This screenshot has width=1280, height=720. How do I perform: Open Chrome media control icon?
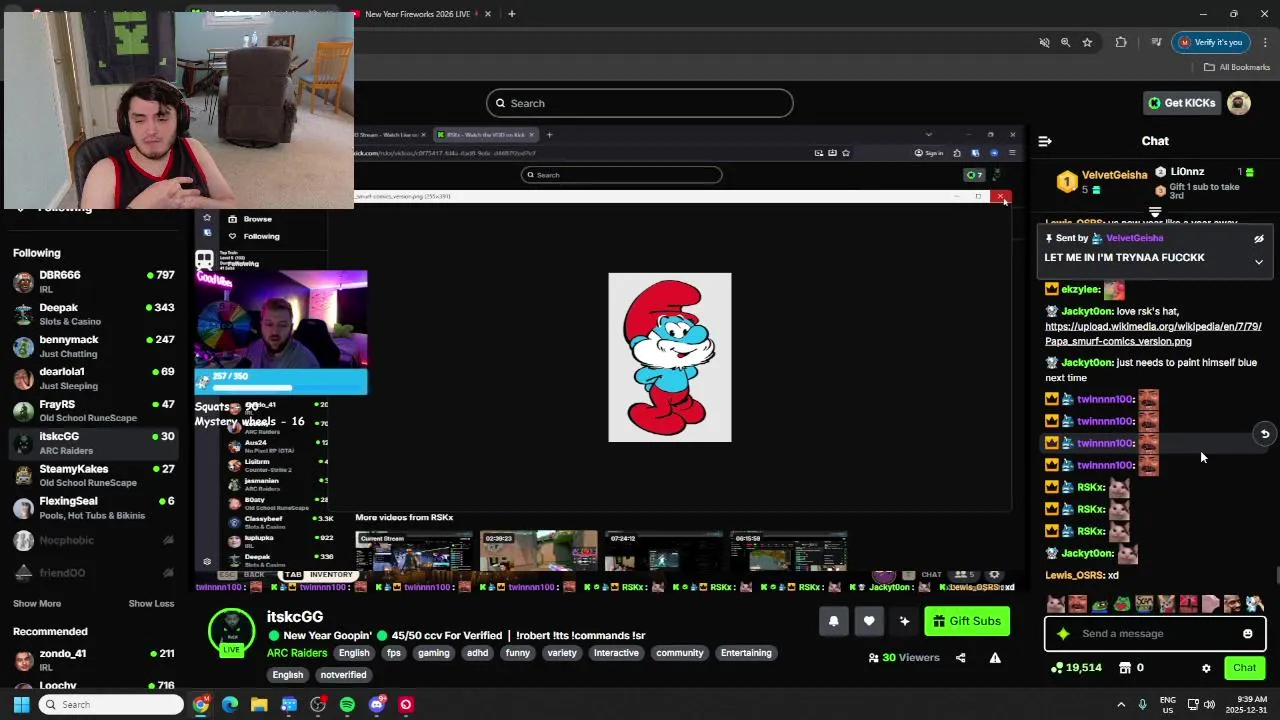[x=1156, y=42]
